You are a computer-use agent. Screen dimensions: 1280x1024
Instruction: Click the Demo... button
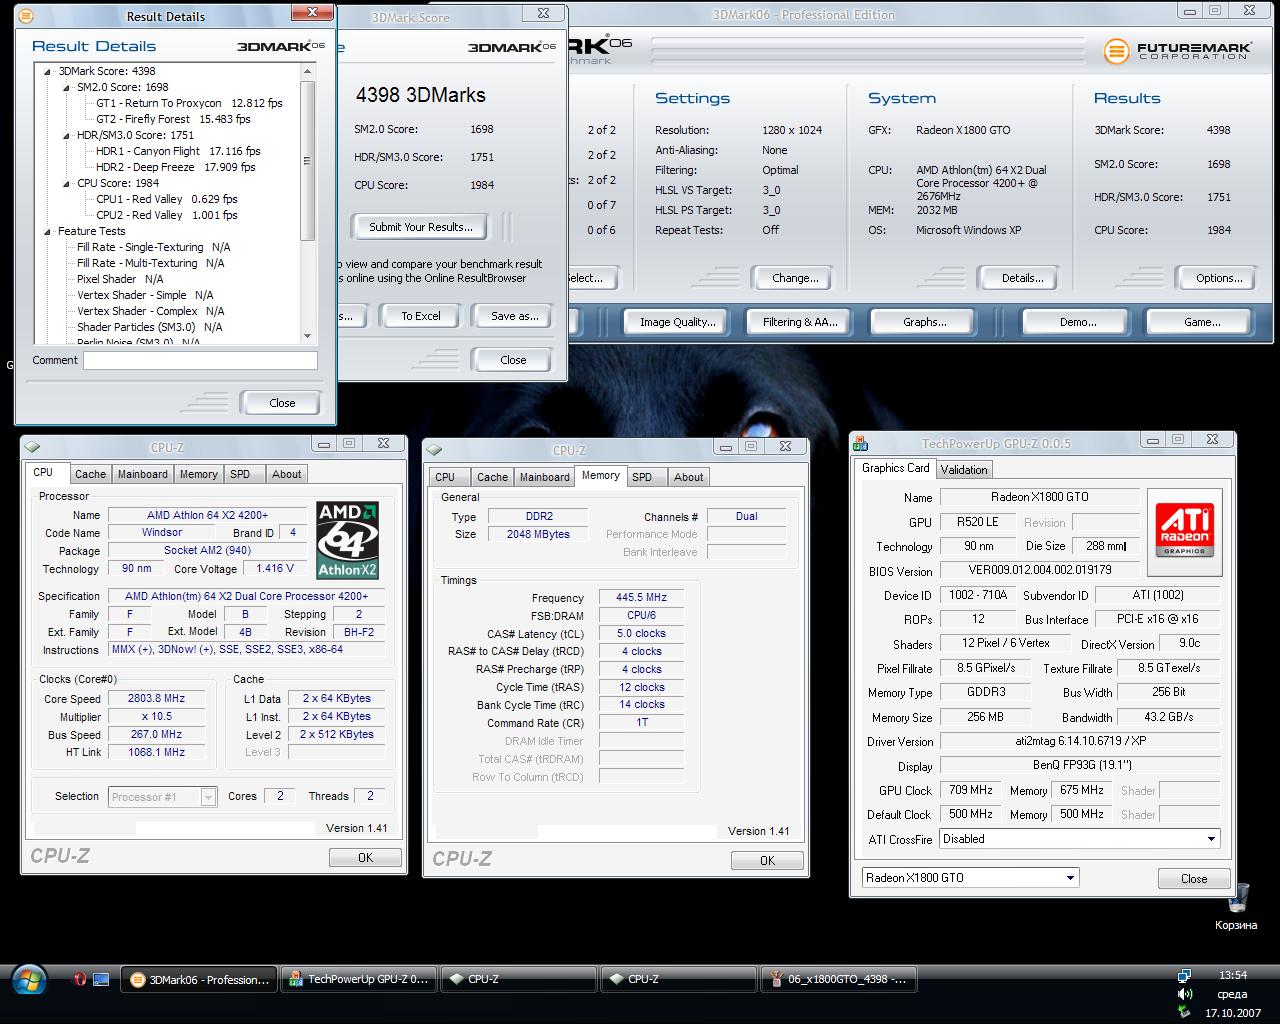coord(1078,322)
